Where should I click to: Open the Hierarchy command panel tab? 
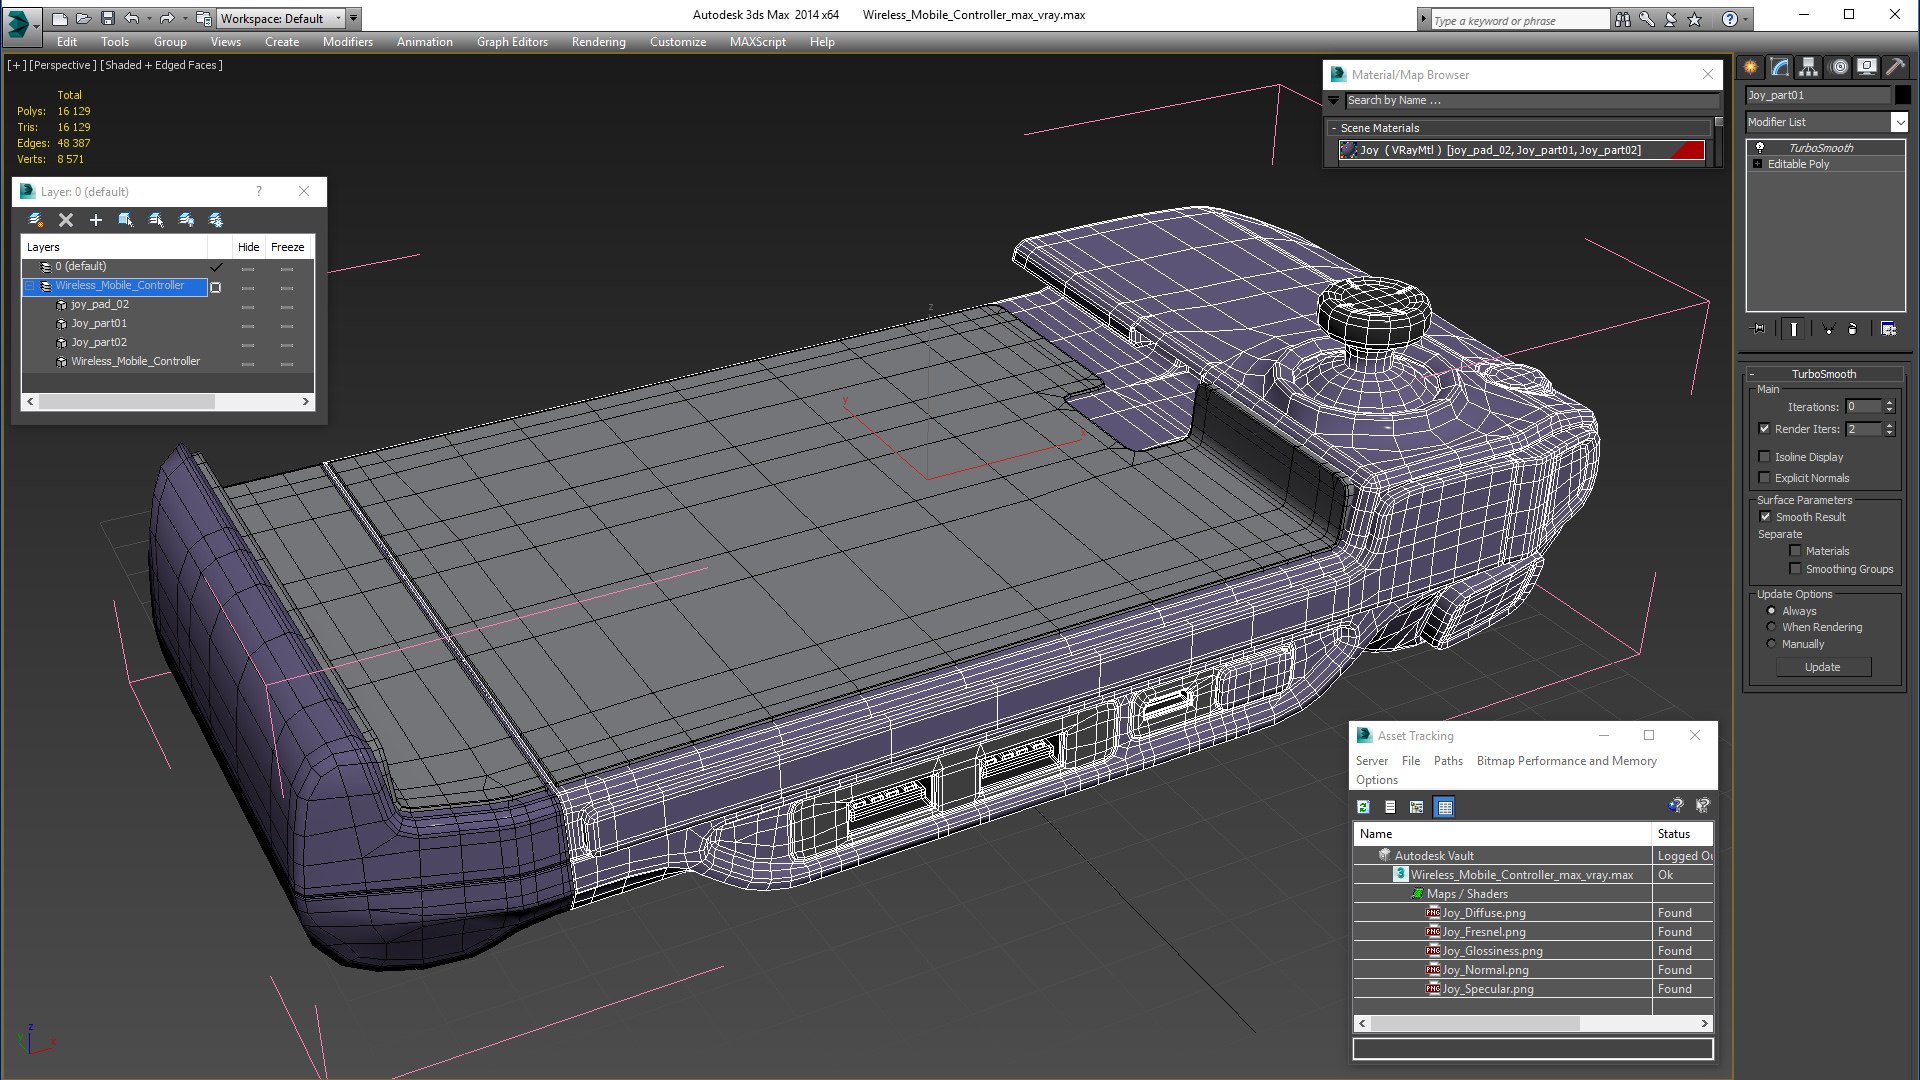pos(1808,67)
